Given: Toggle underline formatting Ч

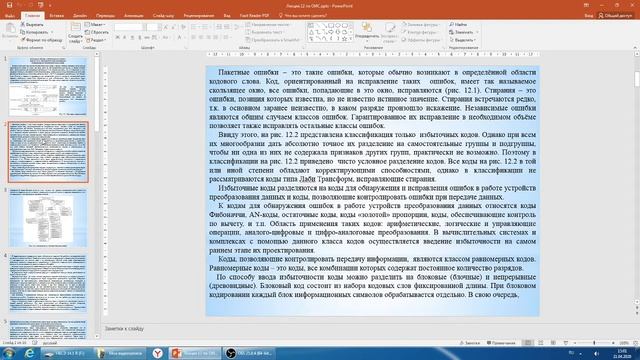Looking at the screenshot, I should (132, 38).
